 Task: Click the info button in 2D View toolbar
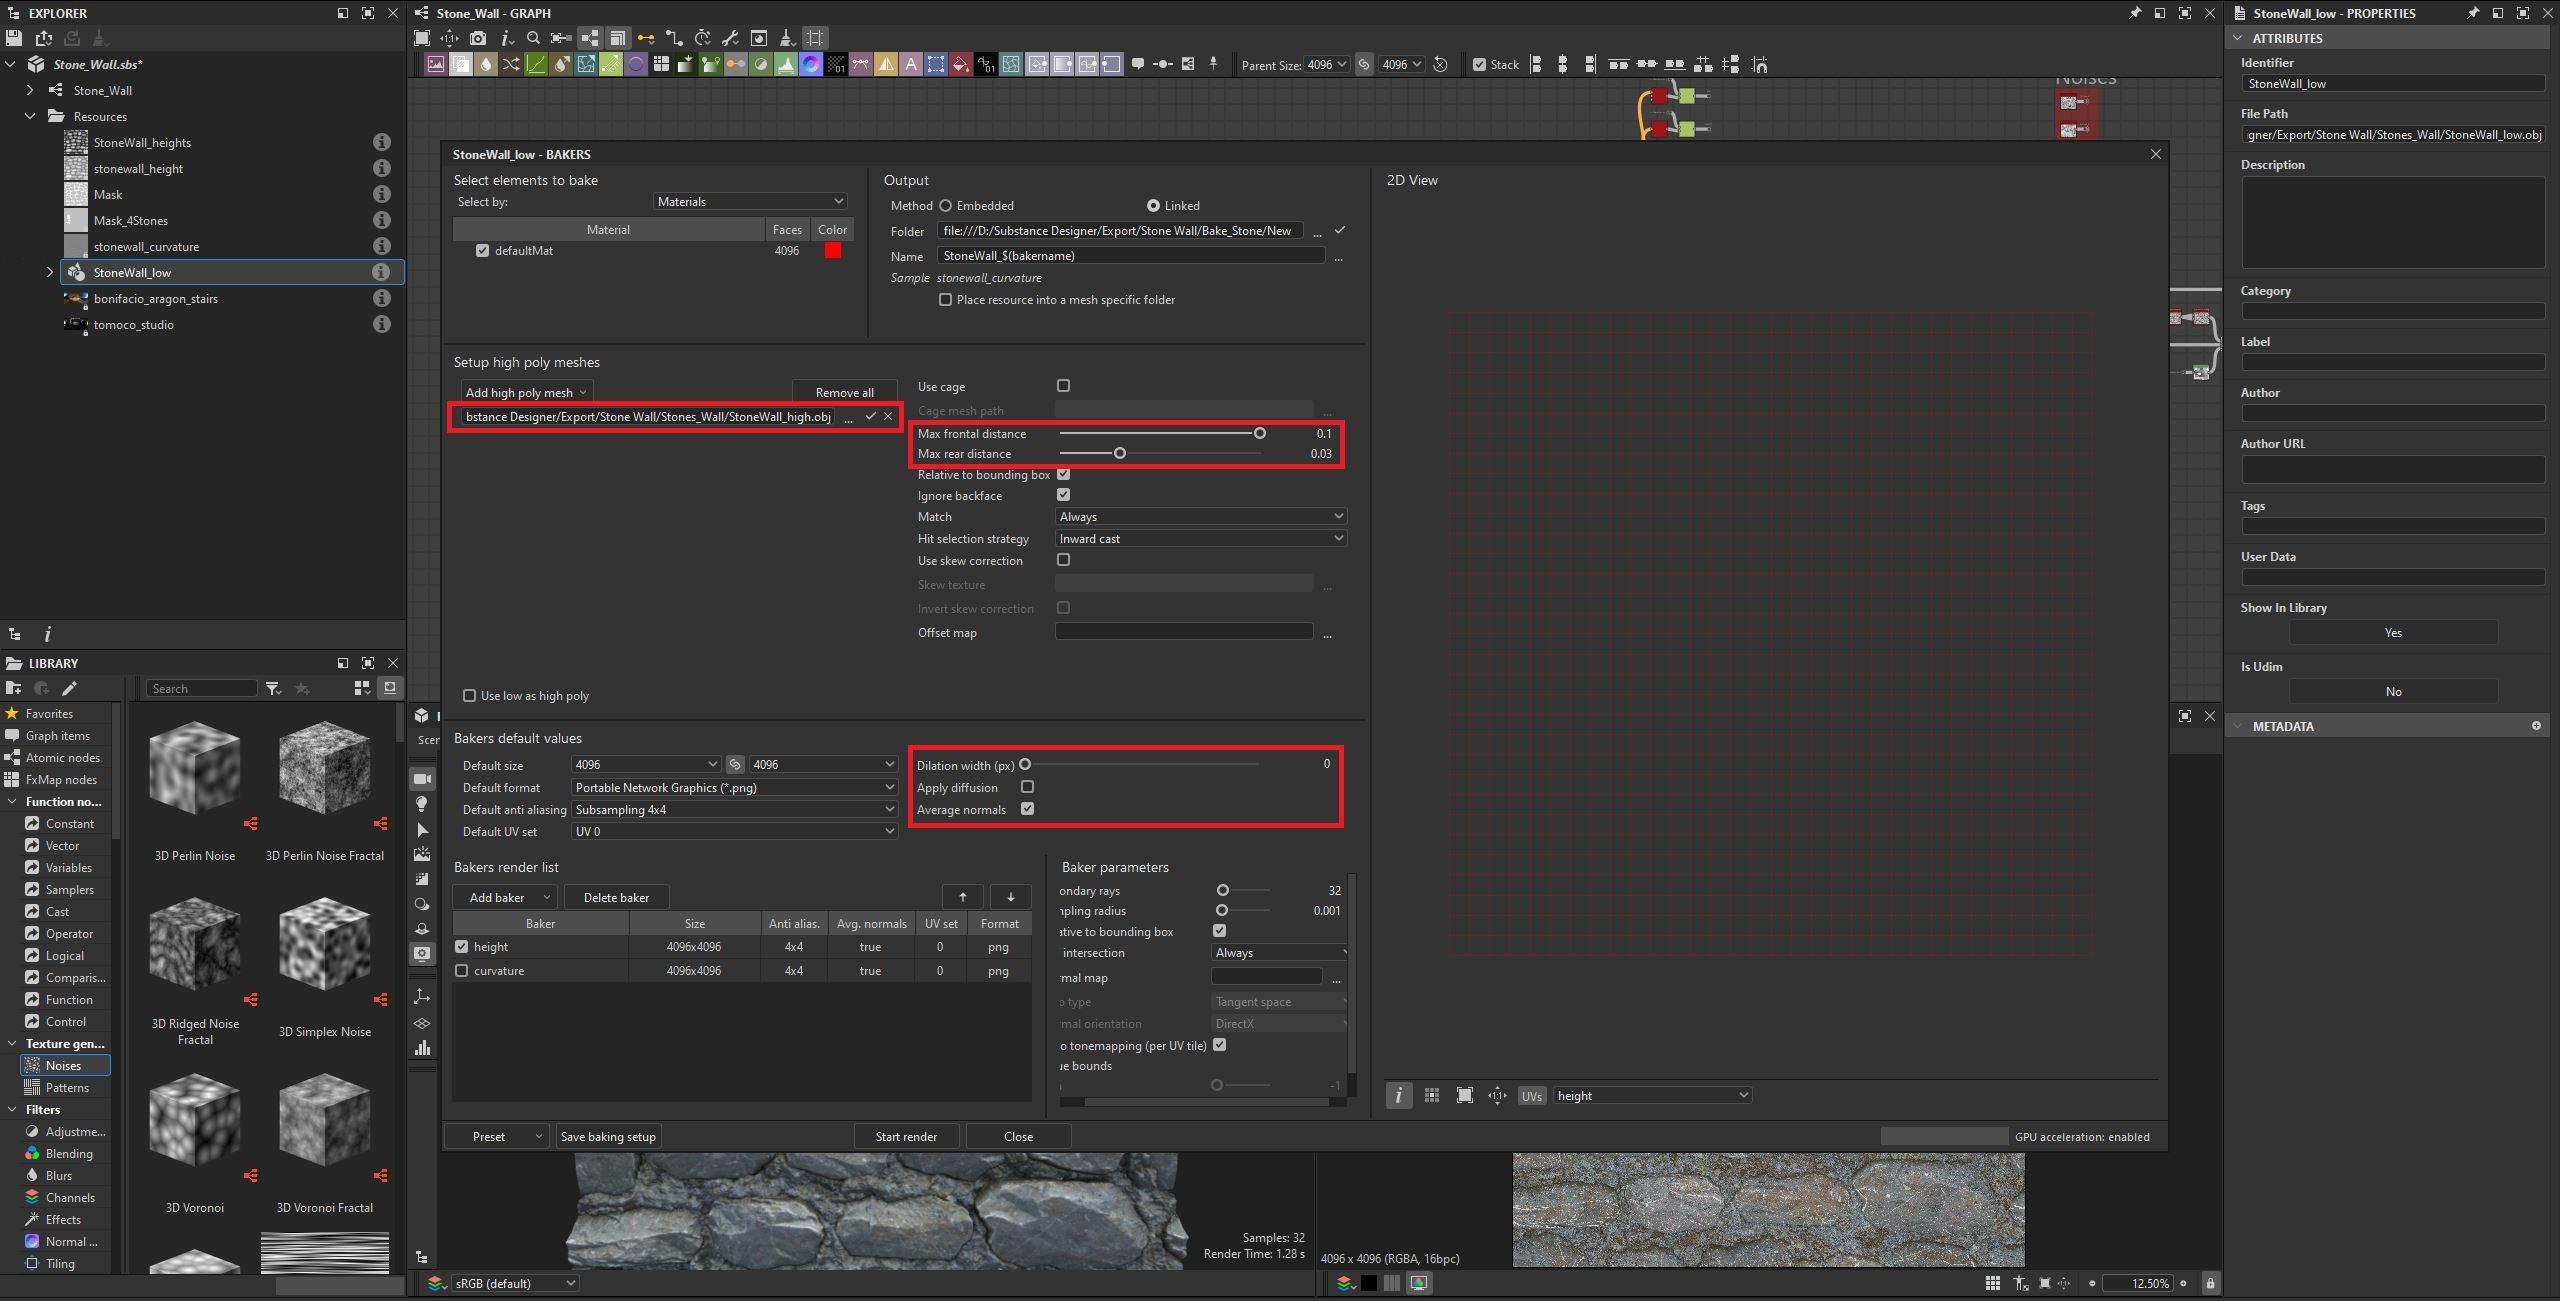pos(1398,1095)
